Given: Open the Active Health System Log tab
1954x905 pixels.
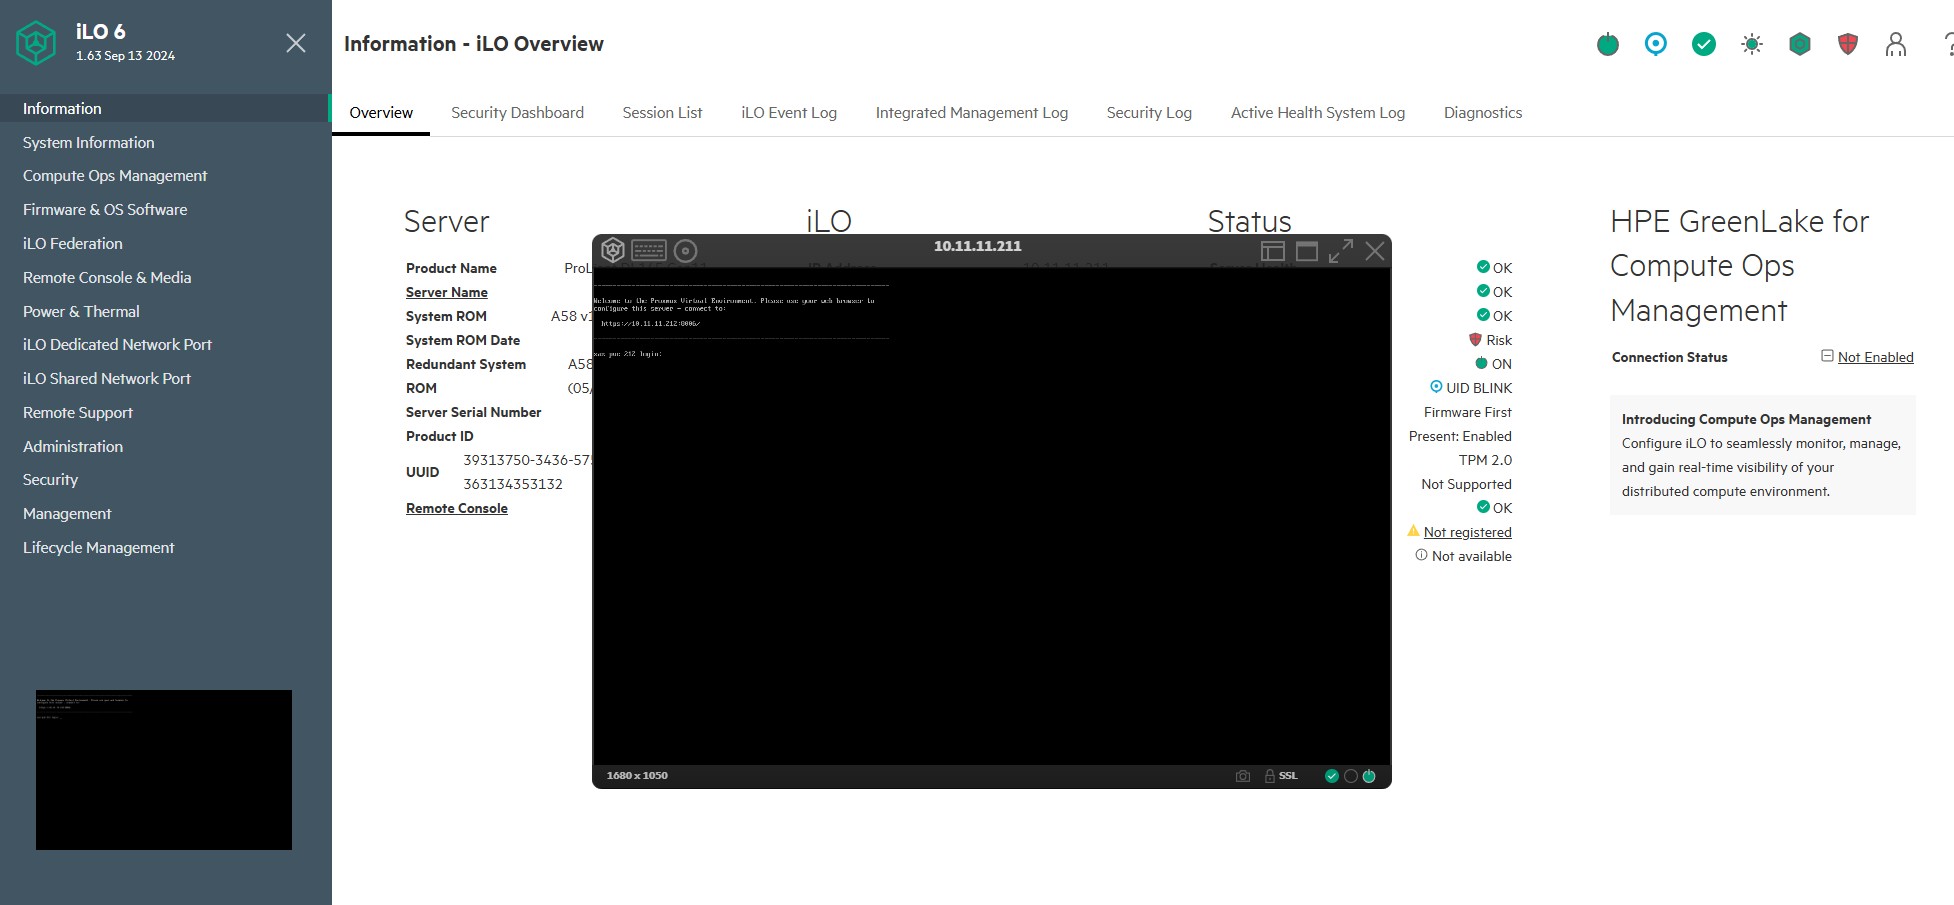Looking at the screenshot, I should point(1318,113).
